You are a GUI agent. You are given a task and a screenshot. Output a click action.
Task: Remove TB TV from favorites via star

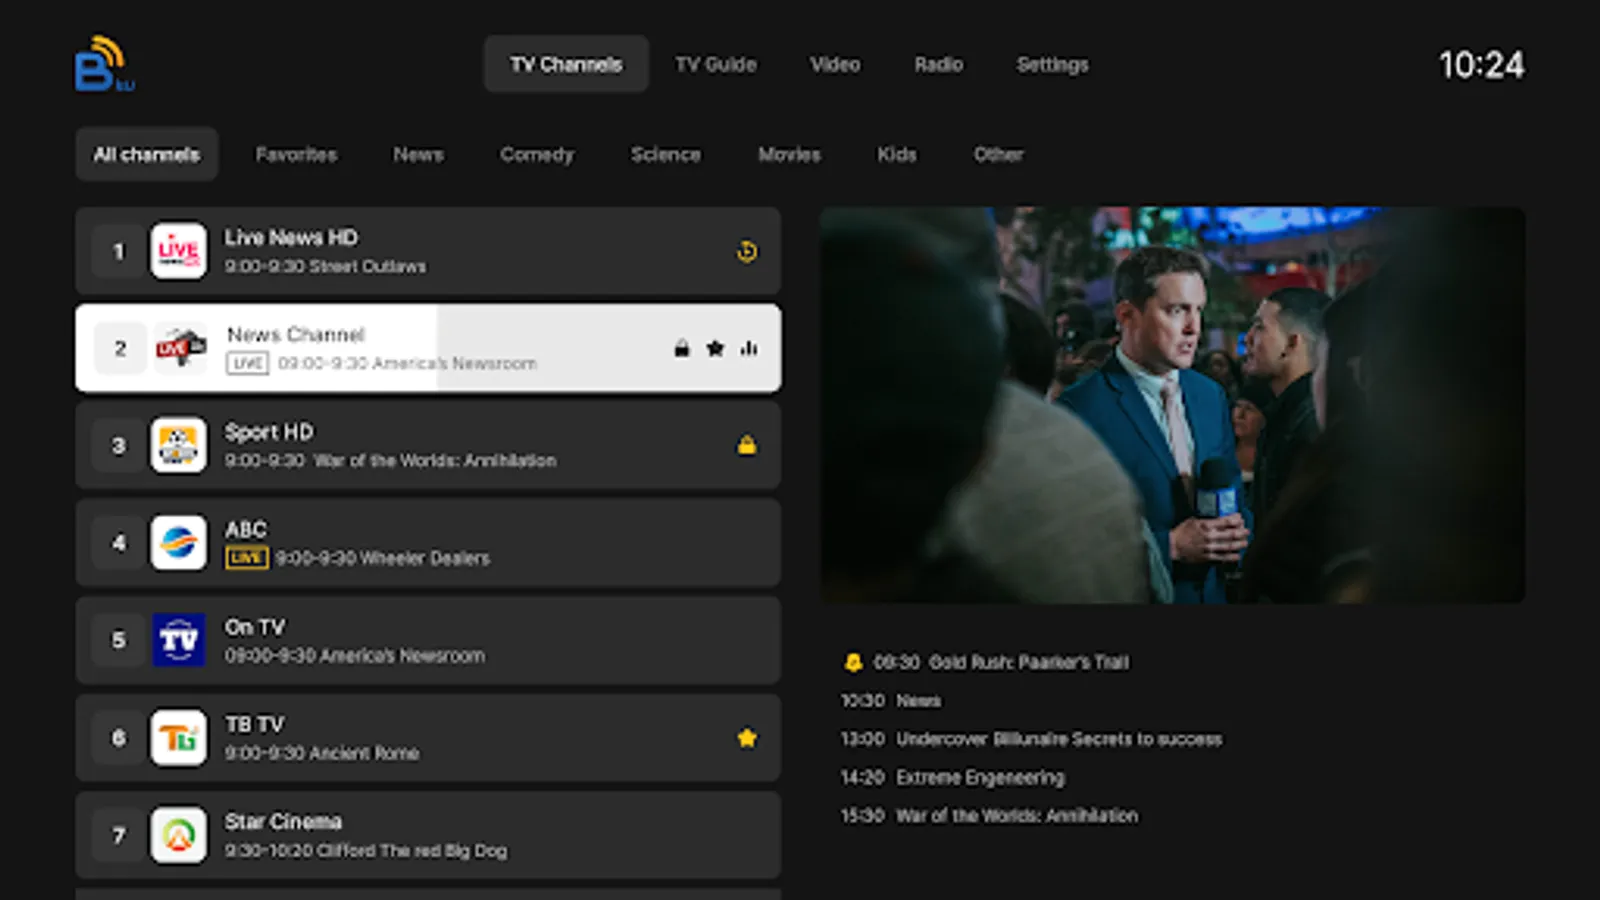(747, 738)
